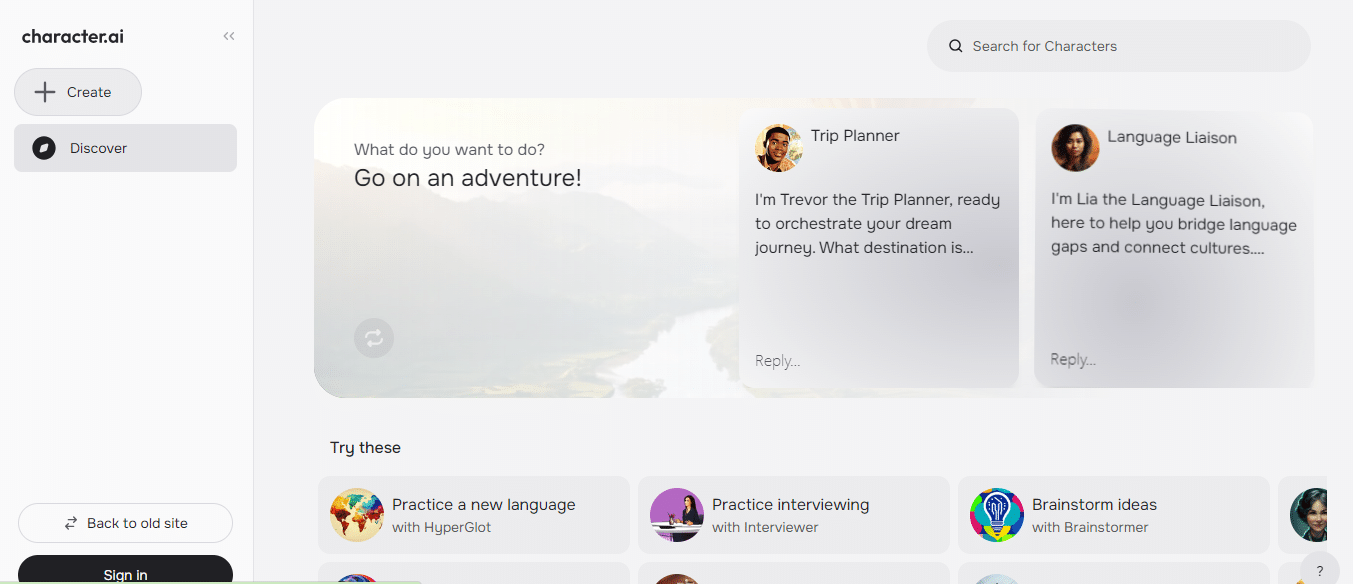The image size is (1353, 584).
Task: Click Reply field in Trip Planner card
Action: pyautogui.click(x=777, y=361)
